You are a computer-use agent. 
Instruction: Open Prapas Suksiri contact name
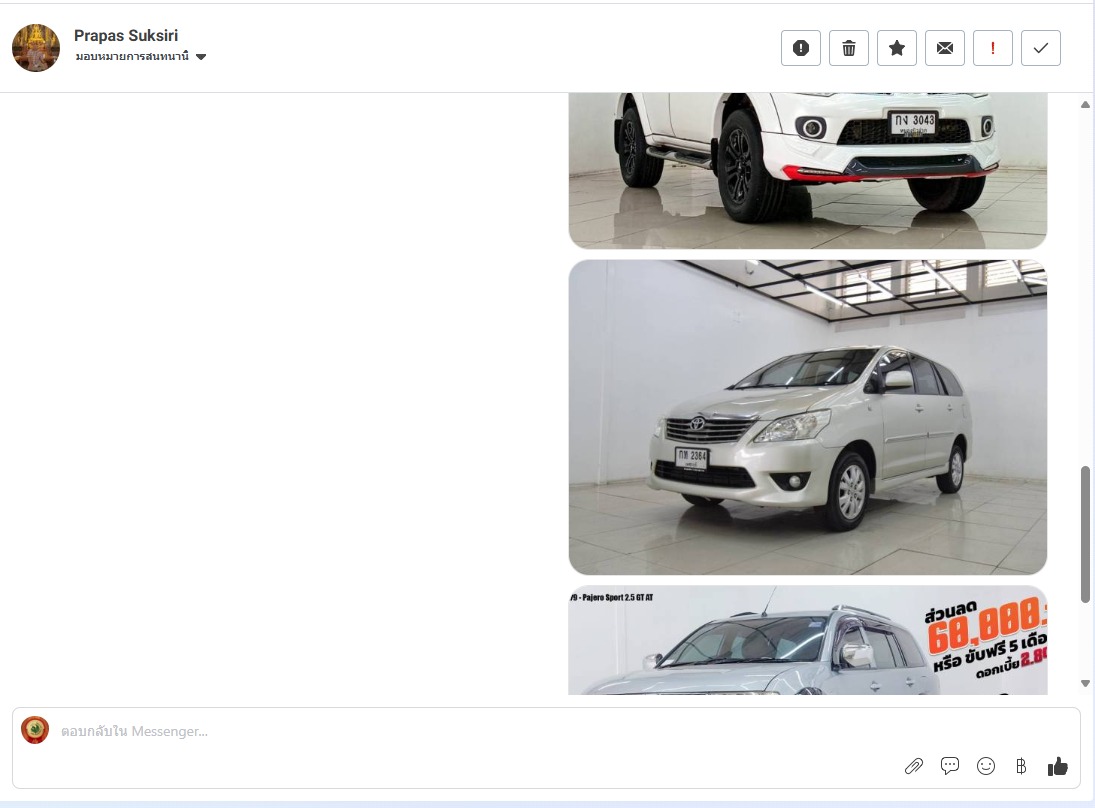click(126, 36)
